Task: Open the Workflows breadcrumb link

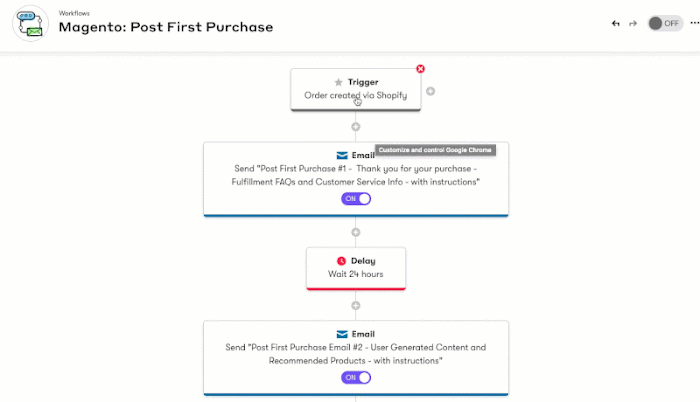Action: pos(74,13)
